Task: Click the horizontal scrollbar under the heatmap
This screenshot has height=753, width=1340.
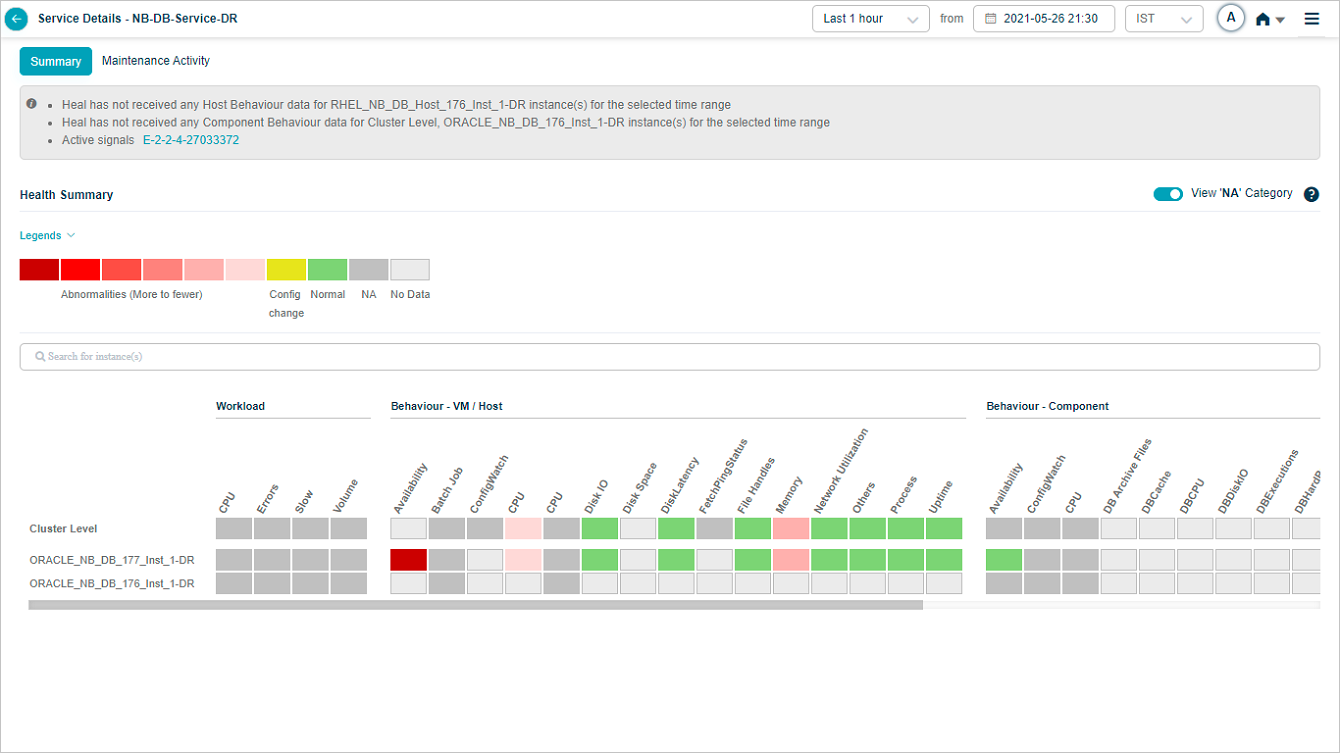Action: (475, 605)
